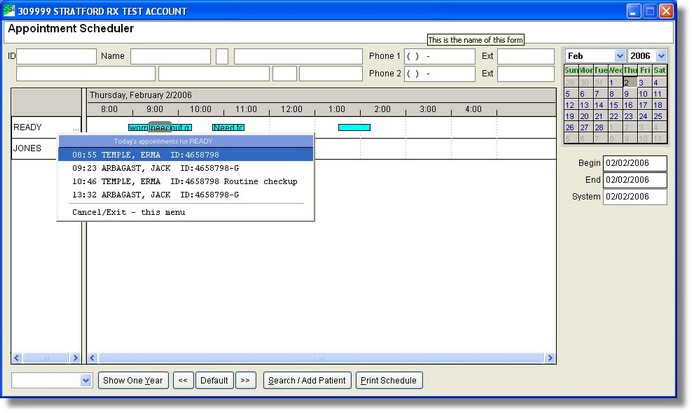This screenshot has height=413, width=692.
Task: Click the application icon in title bar
Action: click(9, 10)
